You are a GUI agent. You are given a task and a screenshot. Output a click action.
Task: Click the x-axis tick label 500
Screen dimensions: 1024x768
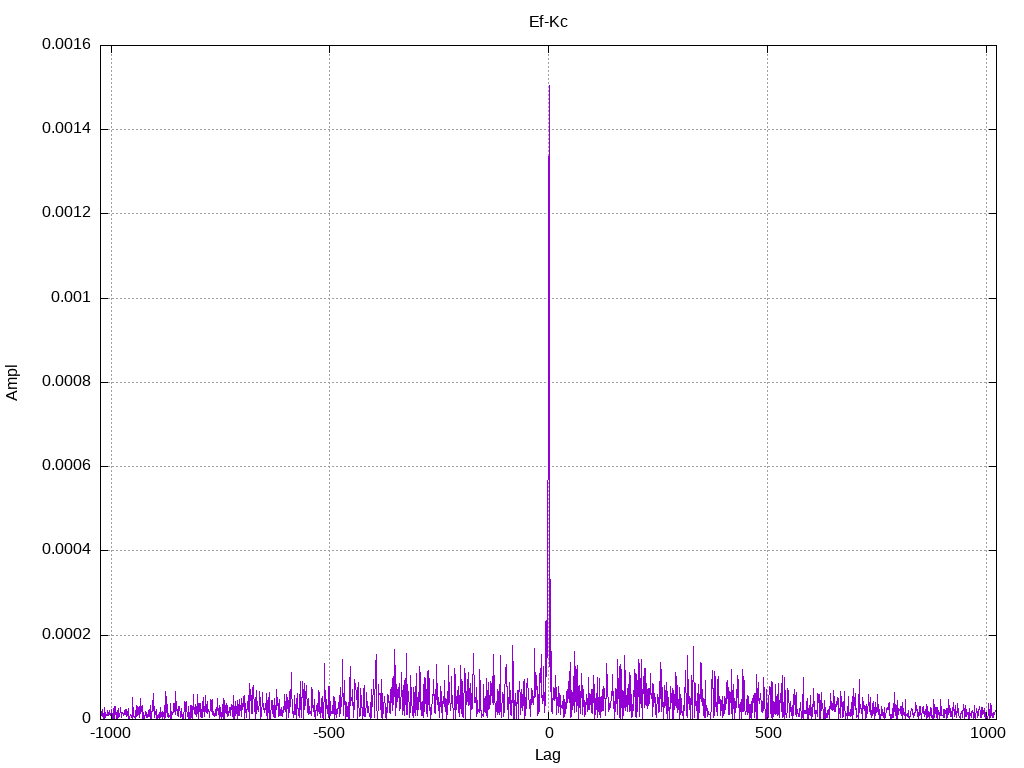[x=768, y=733]
